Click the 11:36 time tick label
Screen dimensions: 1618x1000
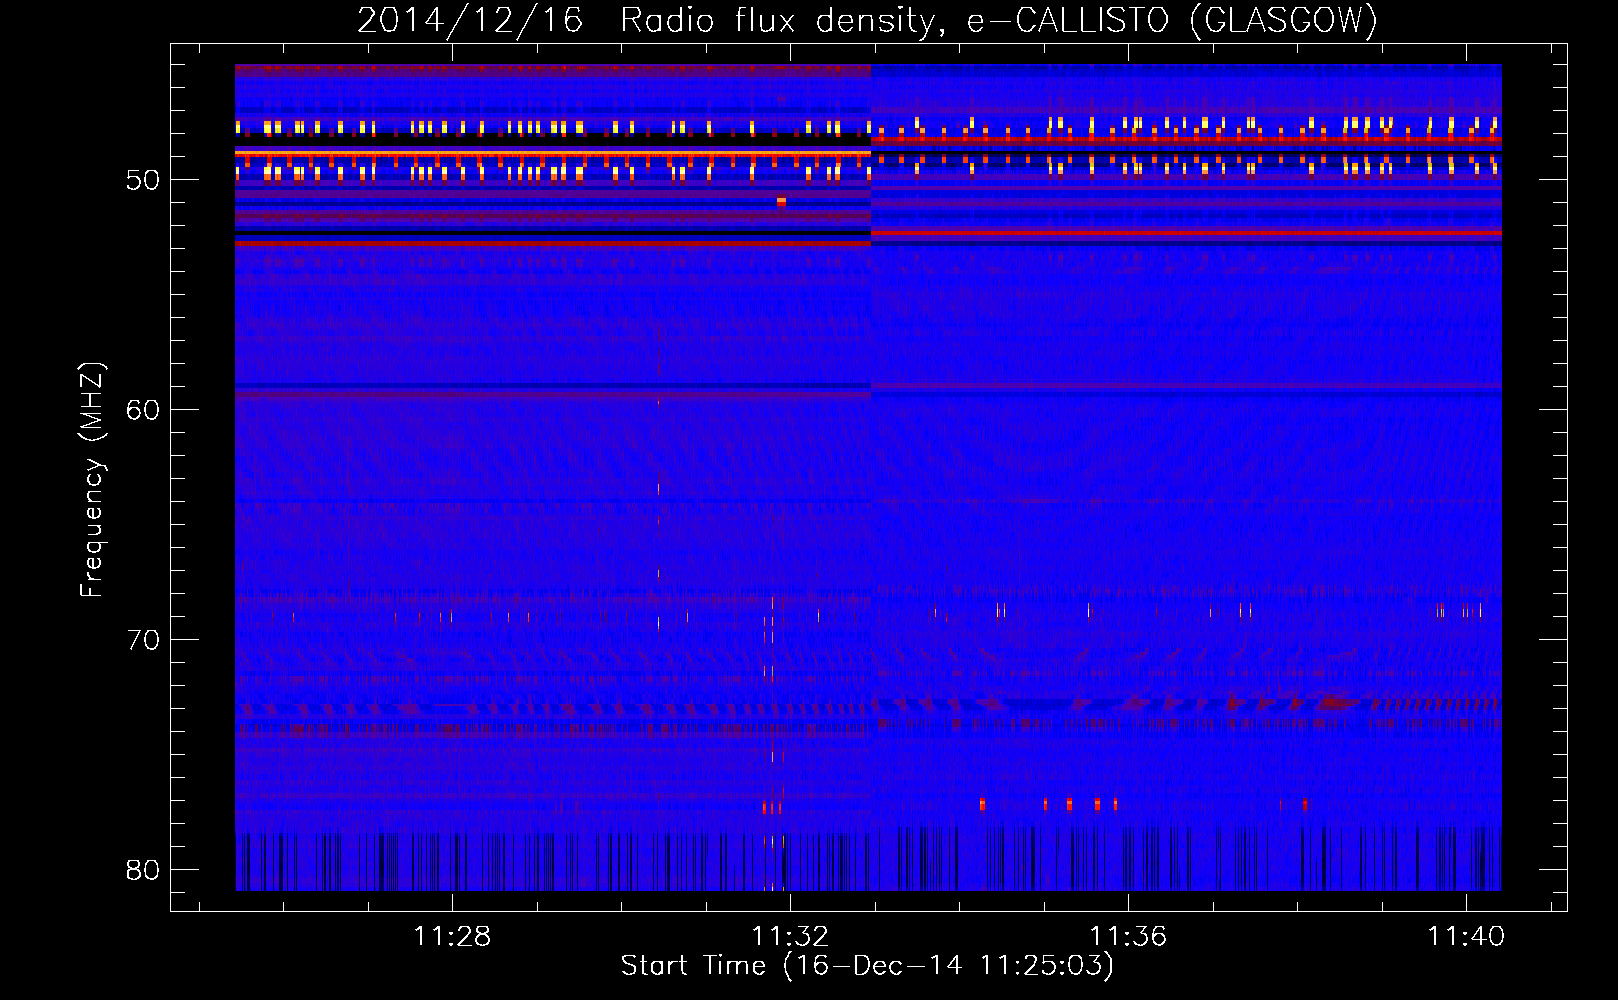1128,937
